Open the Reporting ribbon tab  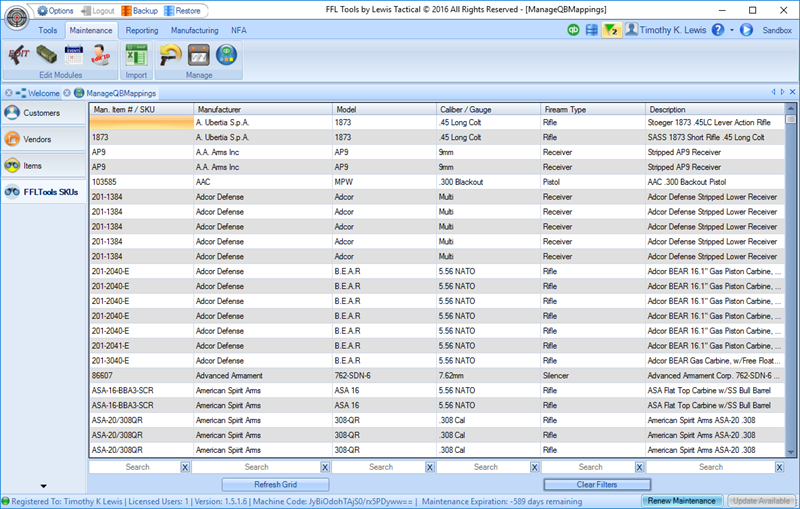click(142, 31)
